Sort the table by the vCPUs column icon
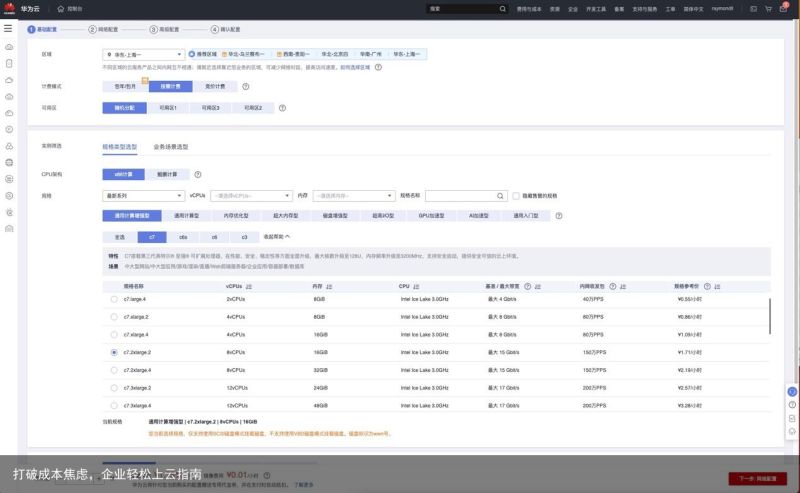This screenshot has height=493, width=800. click(249, 287)
